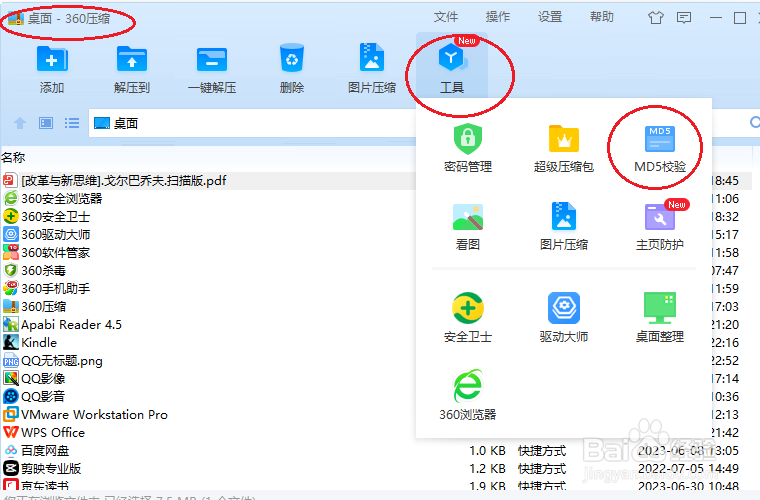
Task: Switch to list view icon
Action: [x=72, y=123]
